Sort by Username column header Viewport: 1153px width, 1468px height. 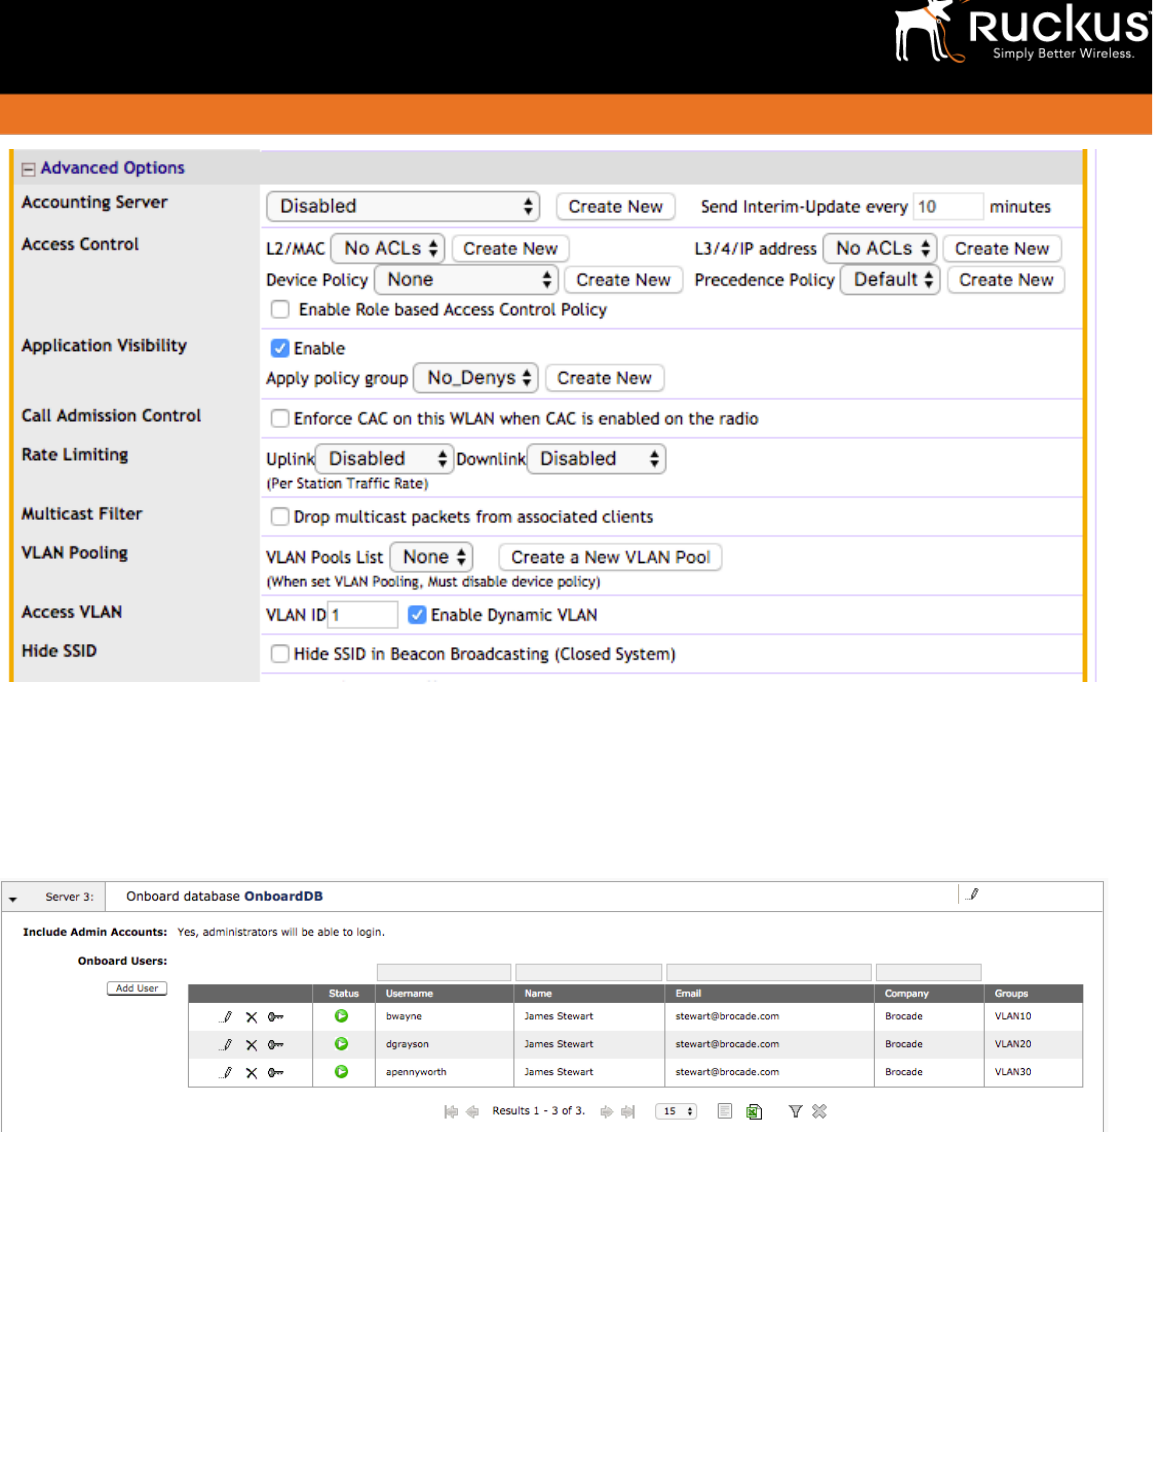click(x=410, y=993)
